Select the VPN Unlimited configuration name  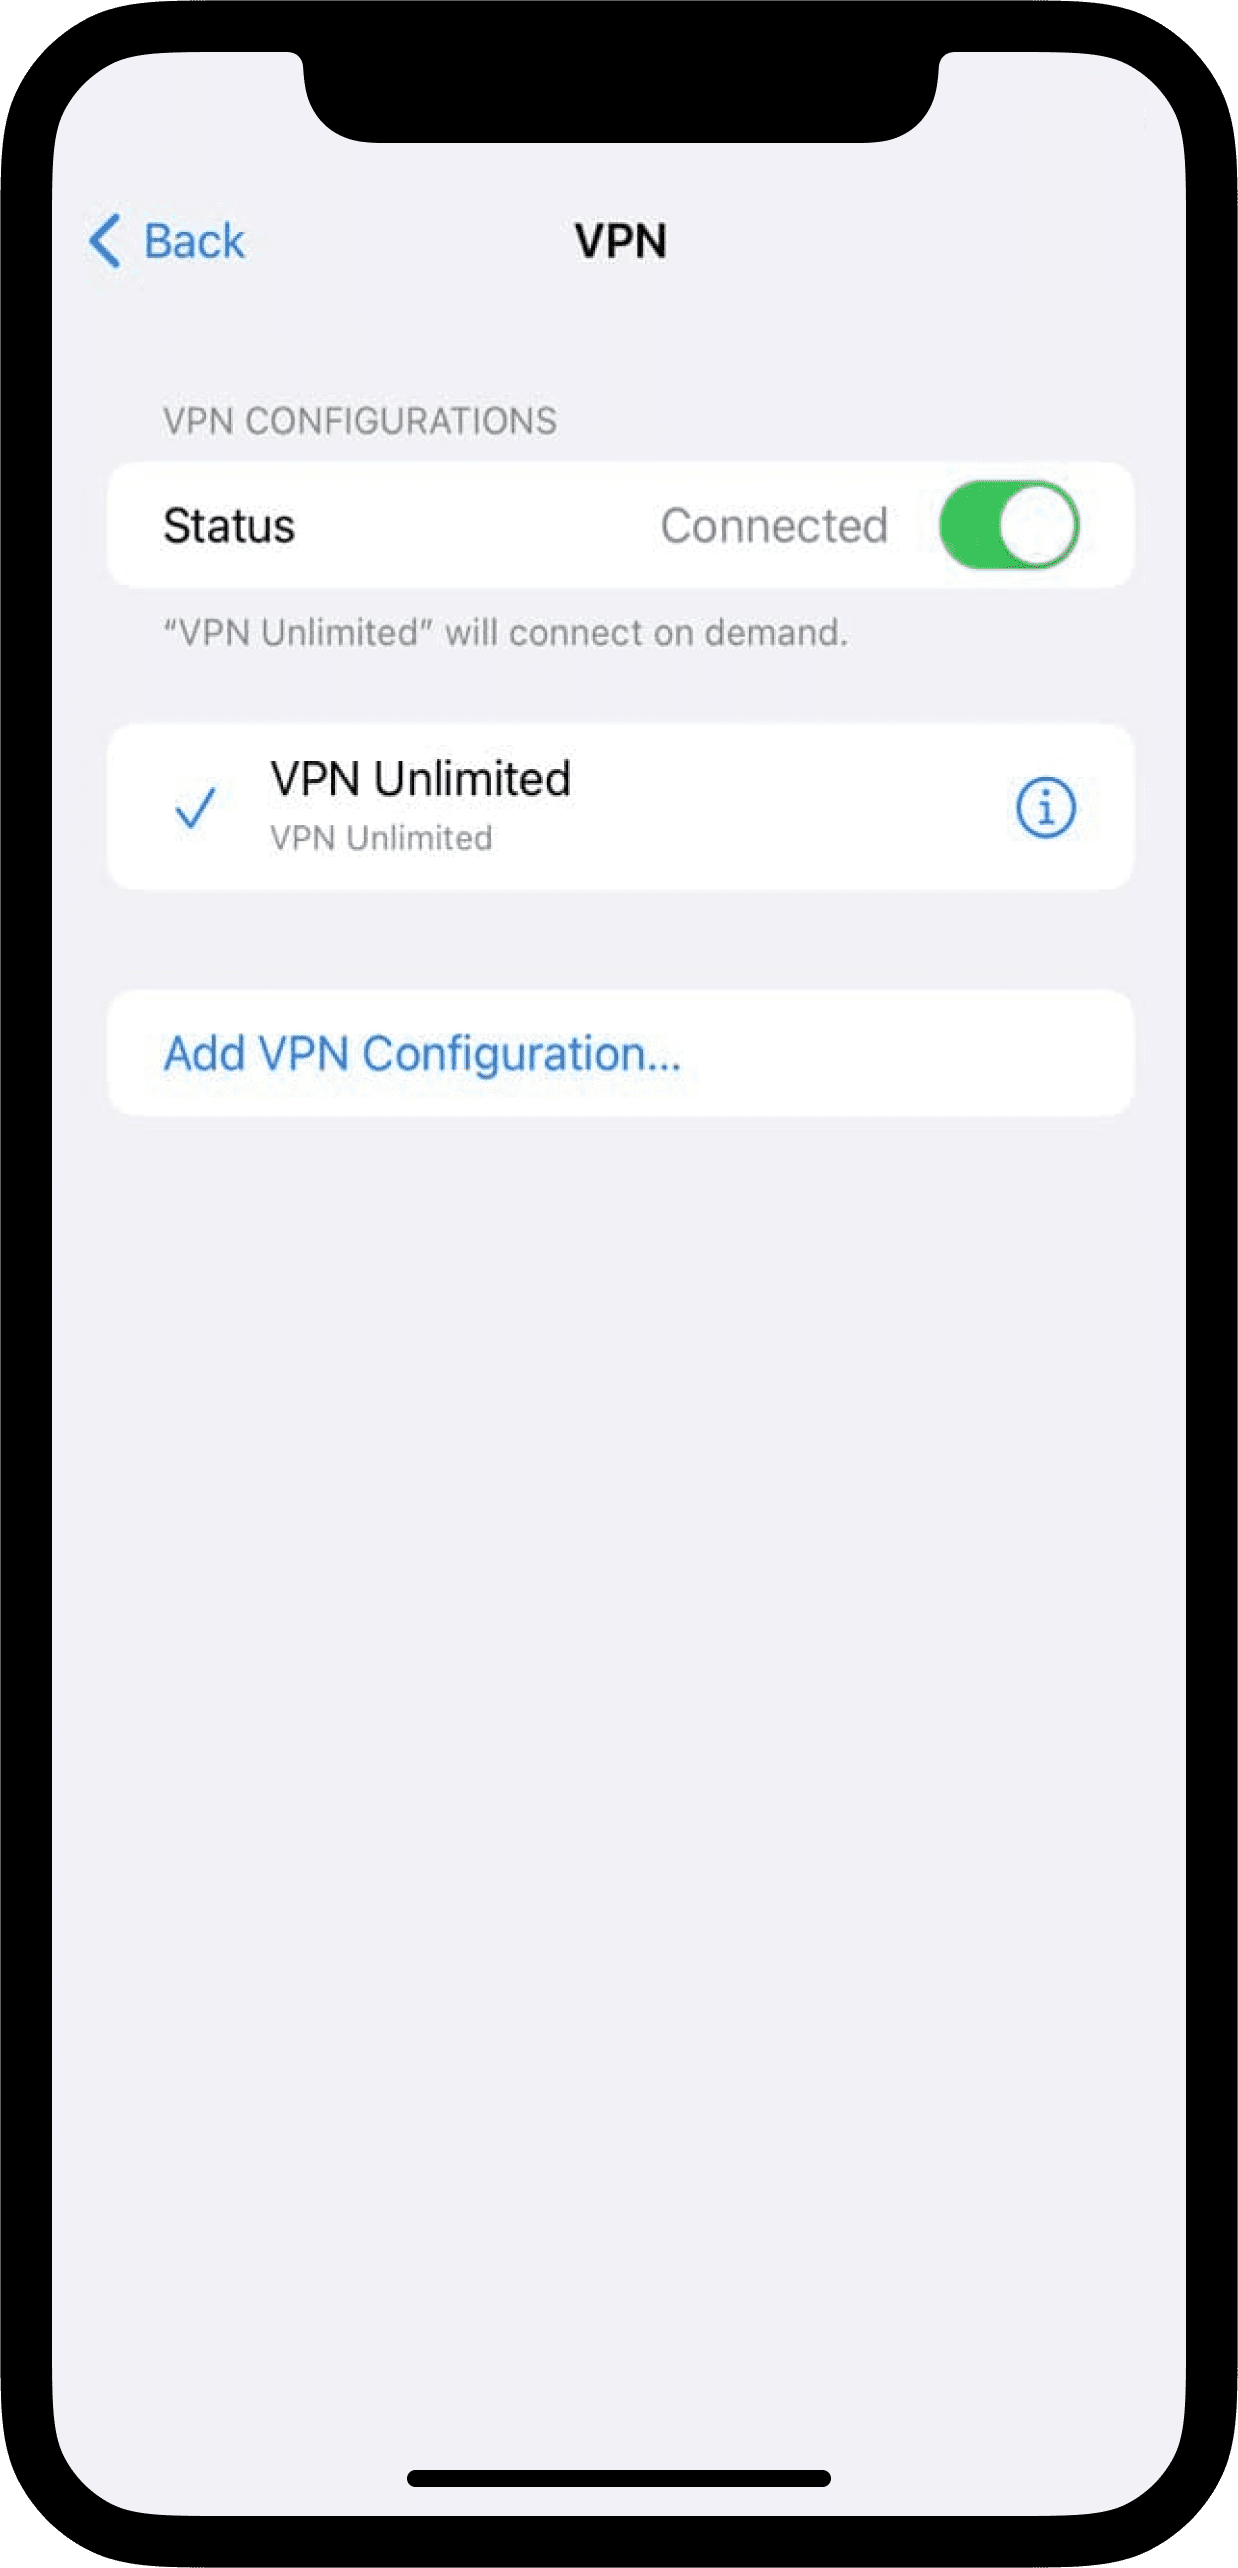point(420,779)
